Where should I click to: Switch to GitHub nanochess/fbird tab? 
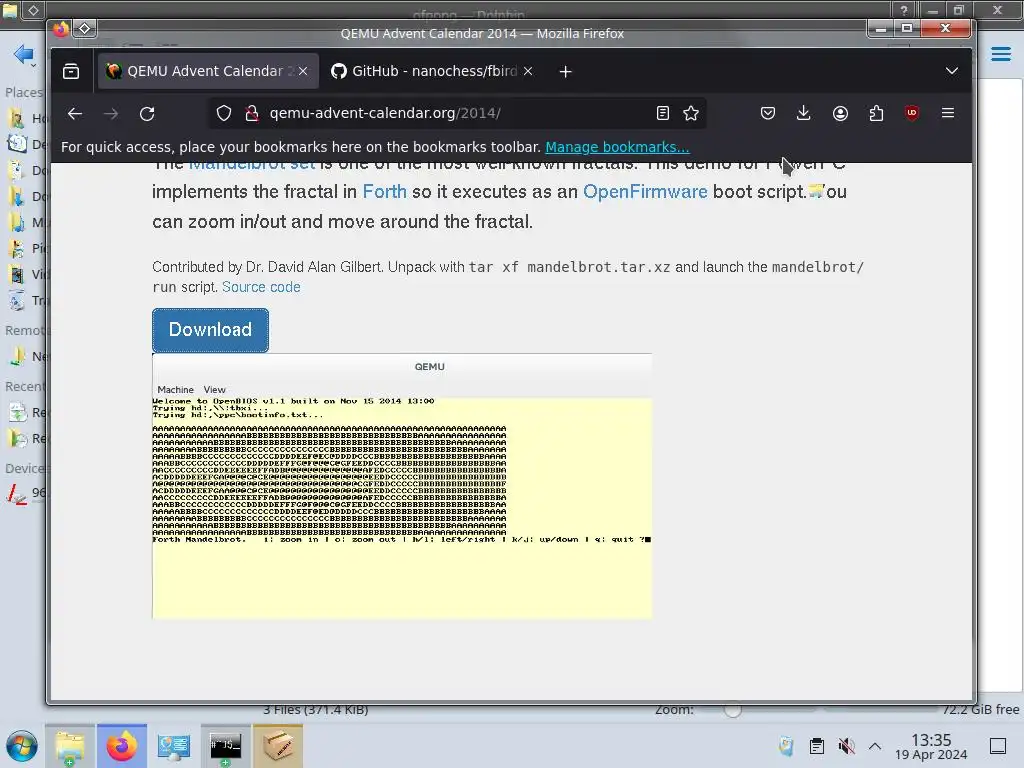433,71
